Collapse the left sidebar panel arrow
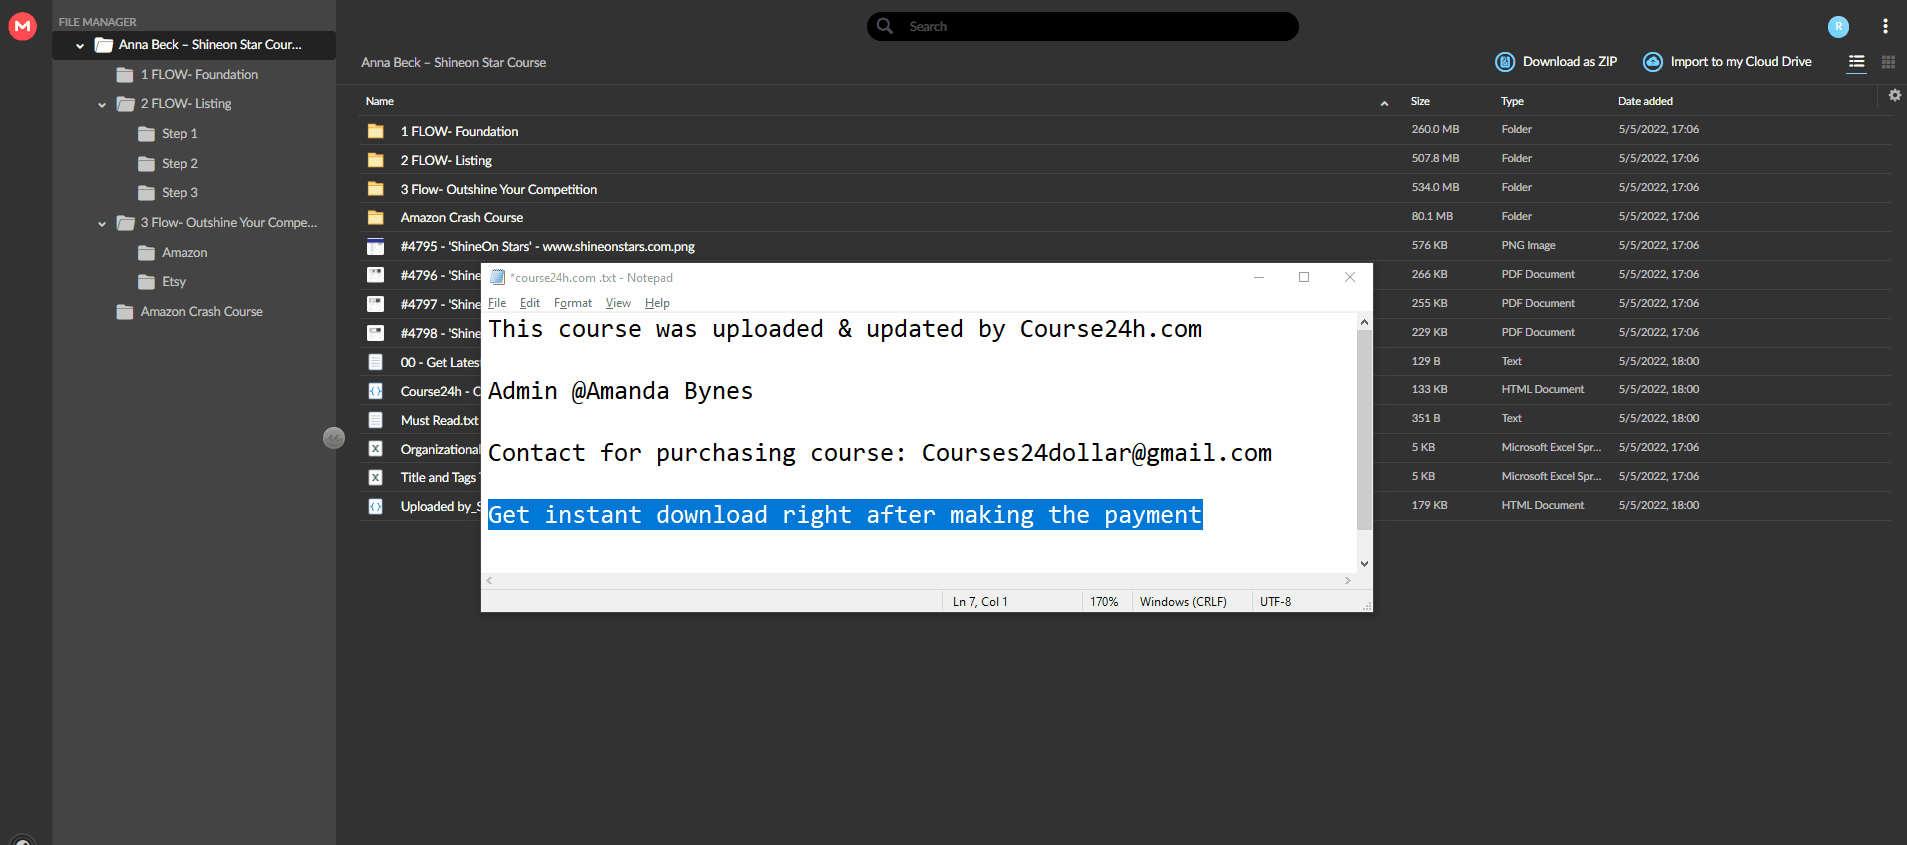The image size is (1907, 845). [x=334, y=438]
